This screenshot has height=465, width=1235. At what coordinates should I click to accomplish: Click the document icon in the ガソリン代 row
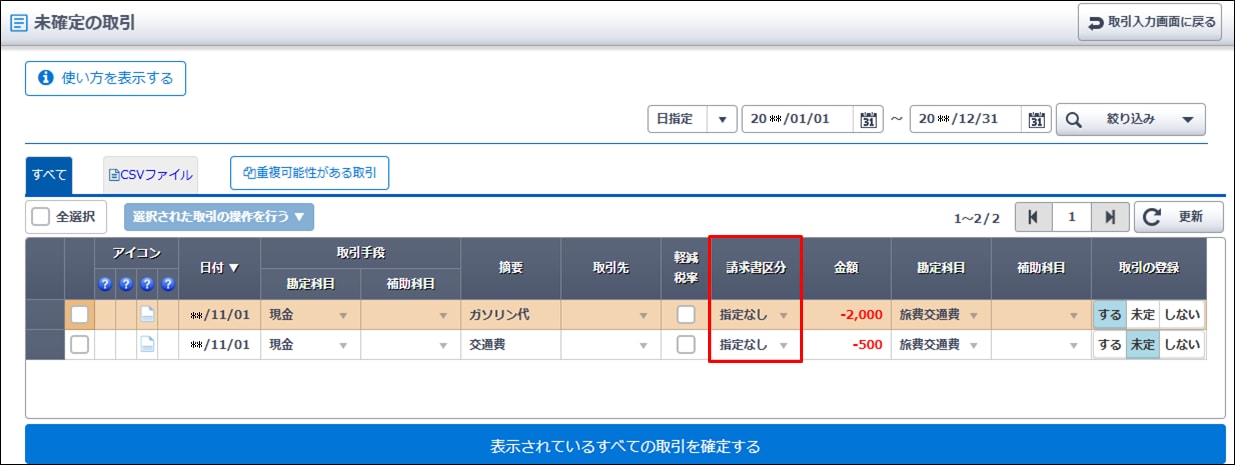(x=147, y=314)
